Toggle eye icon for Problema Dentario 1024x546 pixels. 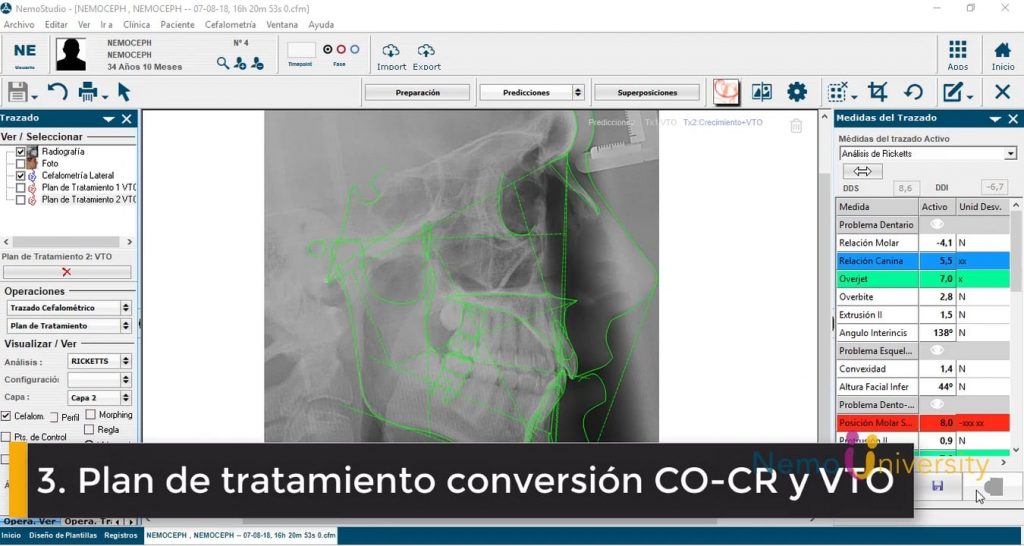pyautogui.click(x=936, y=224)
